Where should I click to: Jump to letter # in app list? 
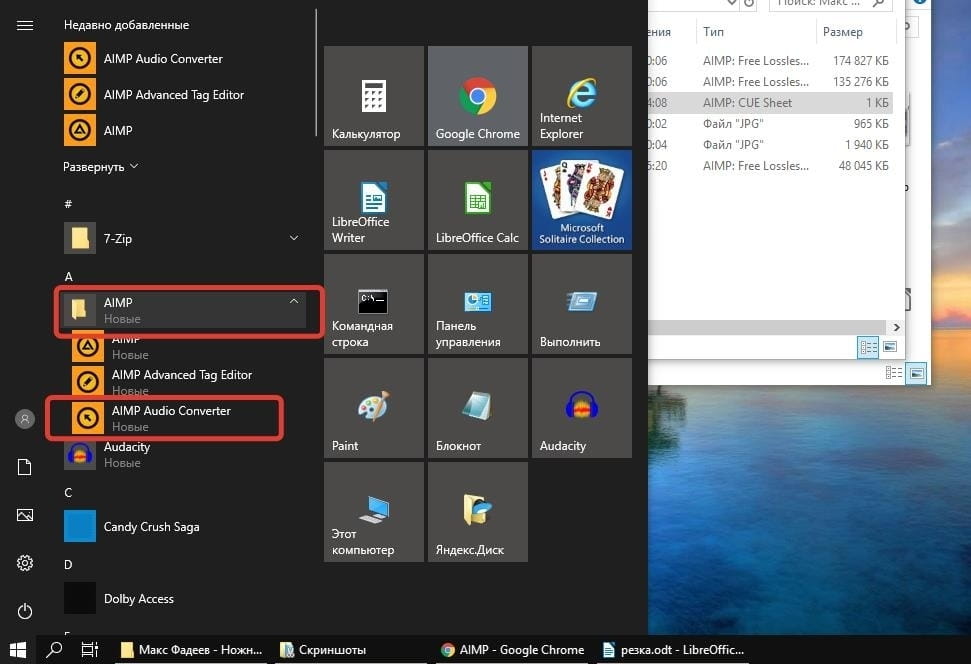(x=68, y=204)
